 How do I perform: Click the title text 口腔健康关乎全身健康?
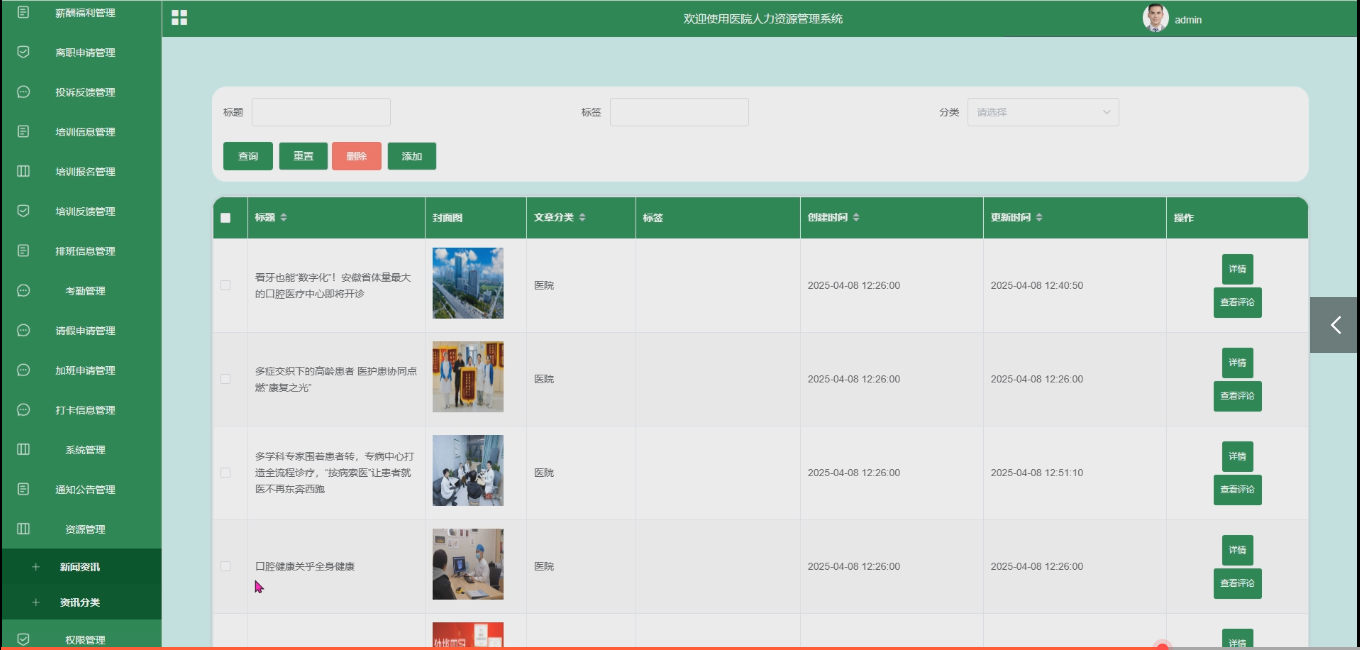[x=305, y=566]
